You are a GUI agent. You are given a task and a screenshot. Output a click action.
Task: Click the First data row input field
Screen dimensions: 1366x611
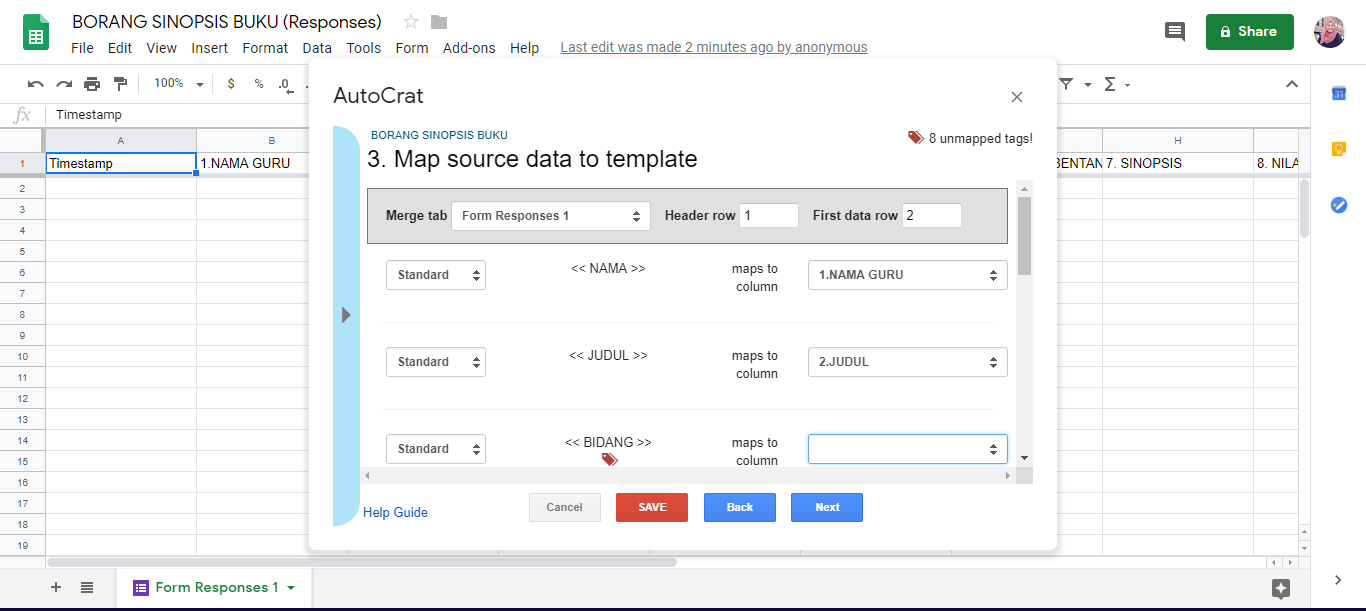coord(932,215)
